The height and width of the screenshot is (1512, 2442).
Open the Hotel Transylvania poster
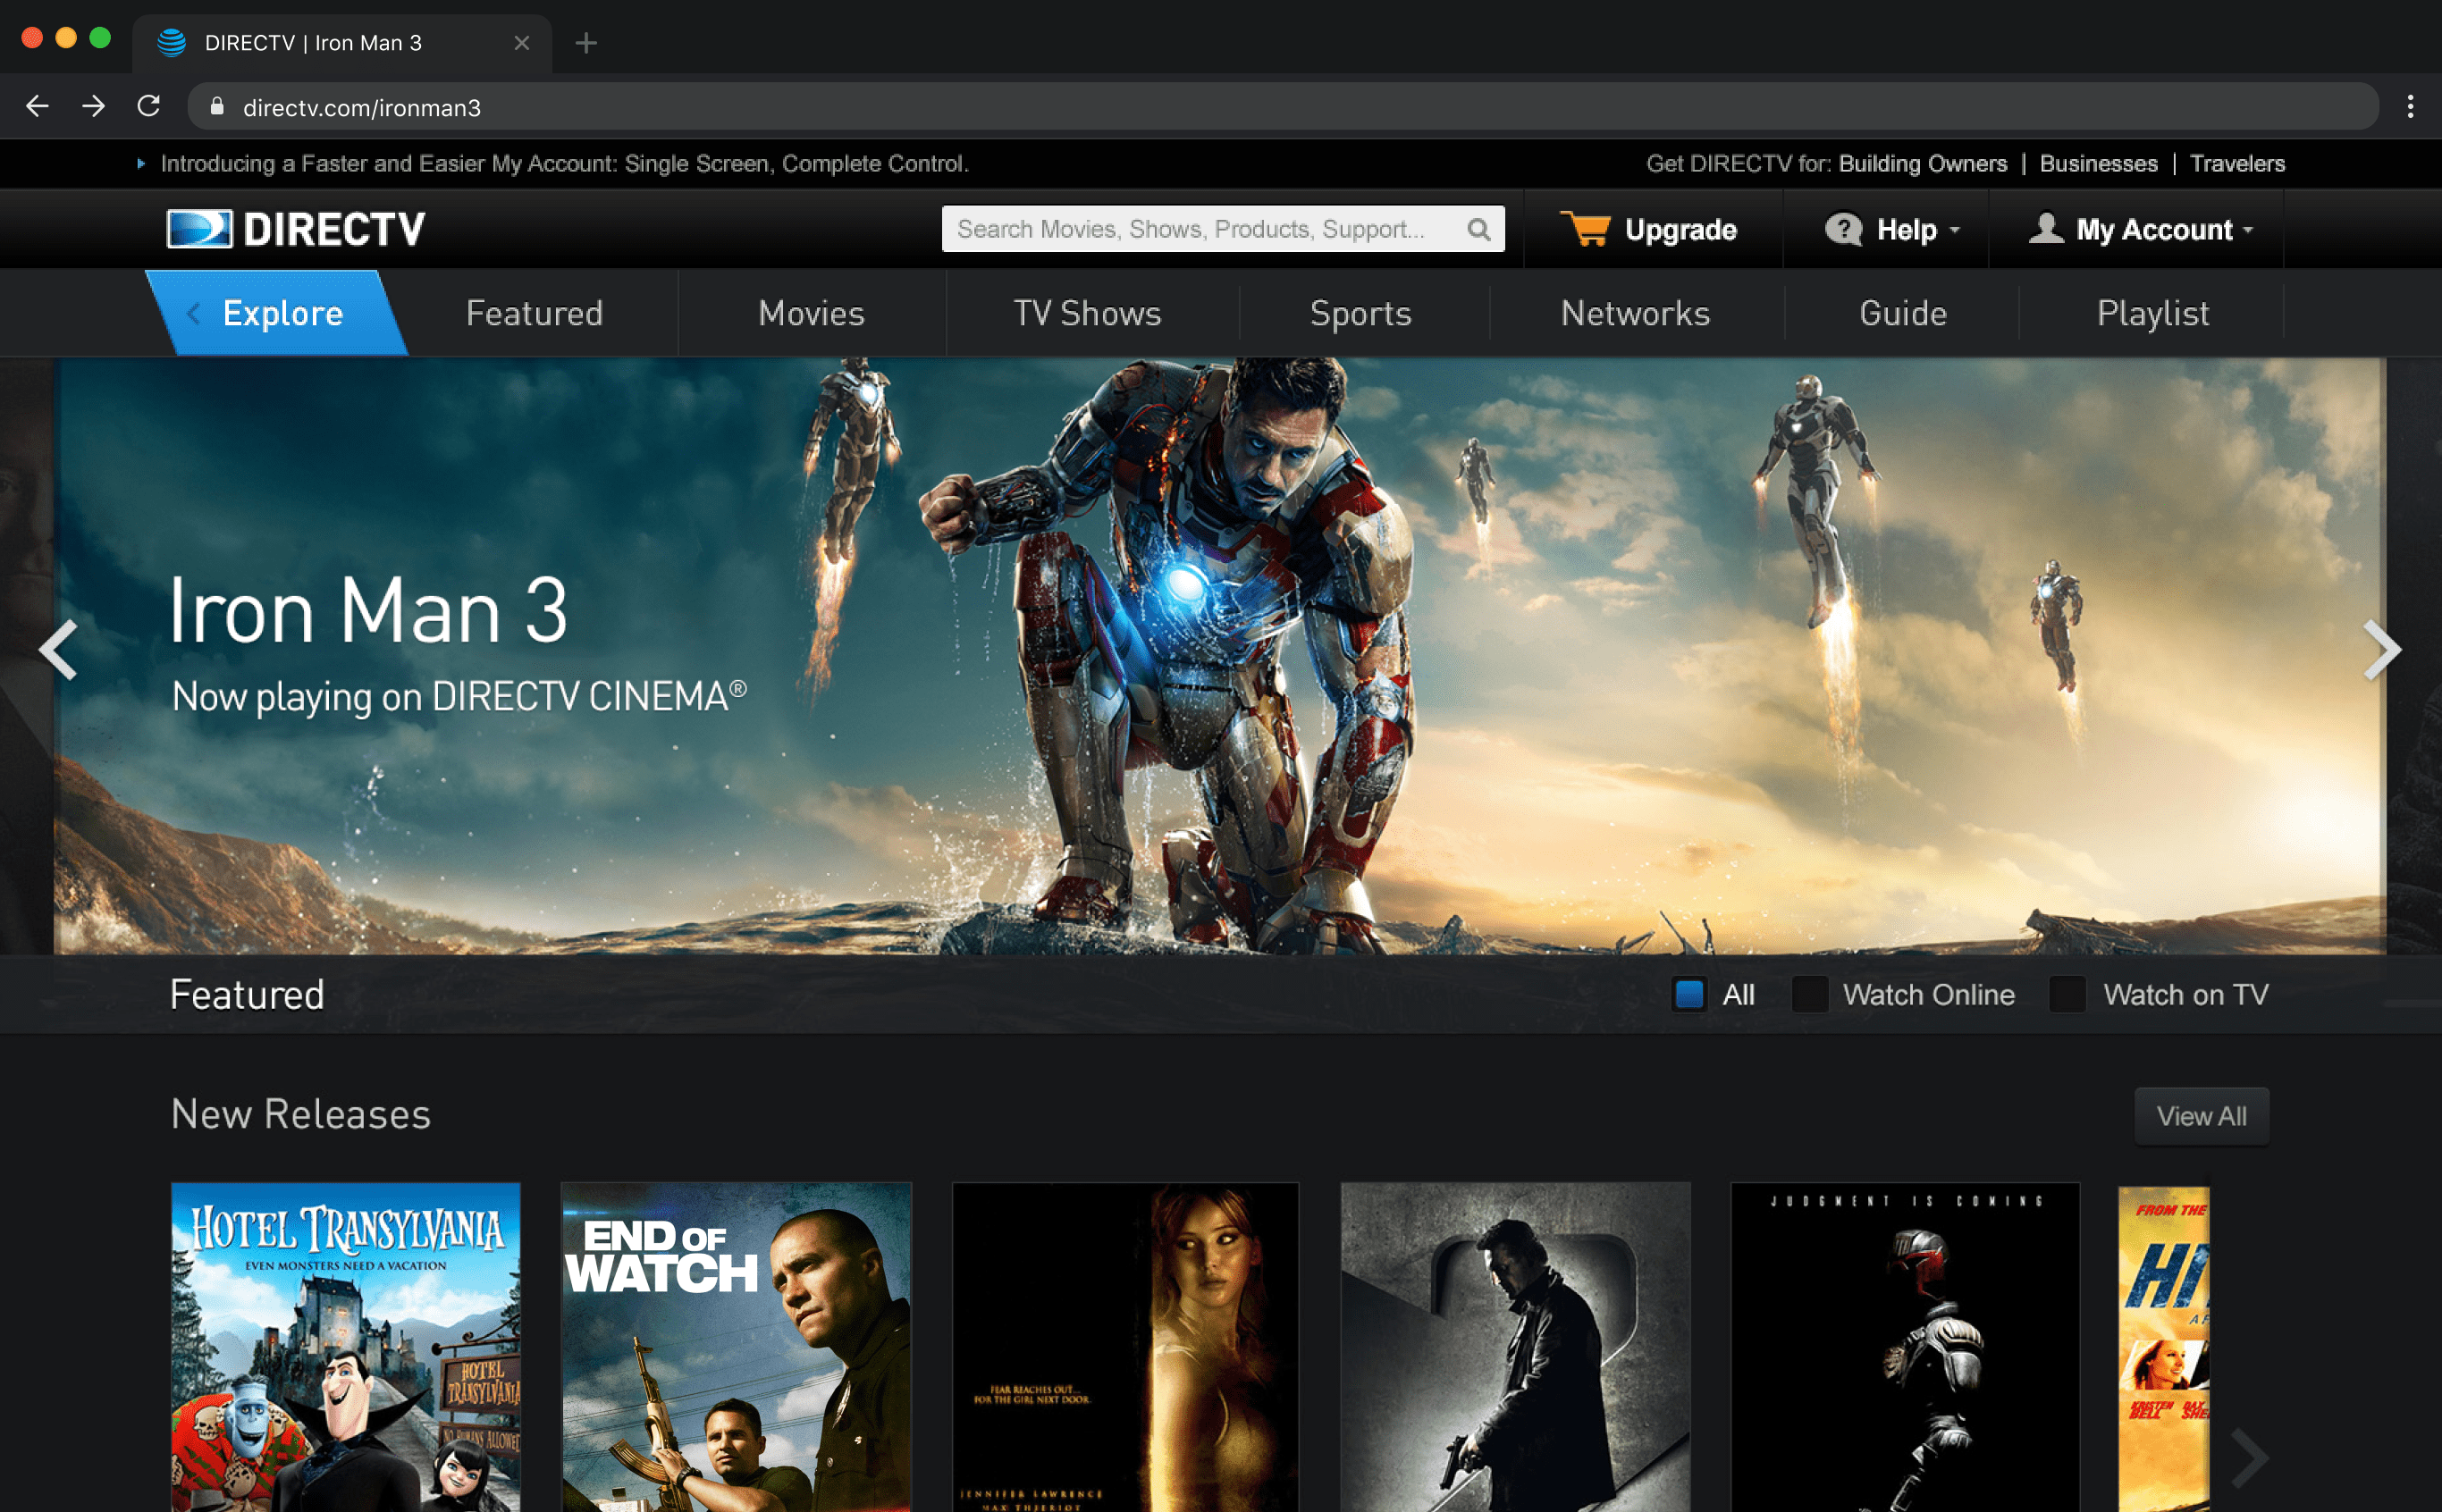coord(345,1347)
